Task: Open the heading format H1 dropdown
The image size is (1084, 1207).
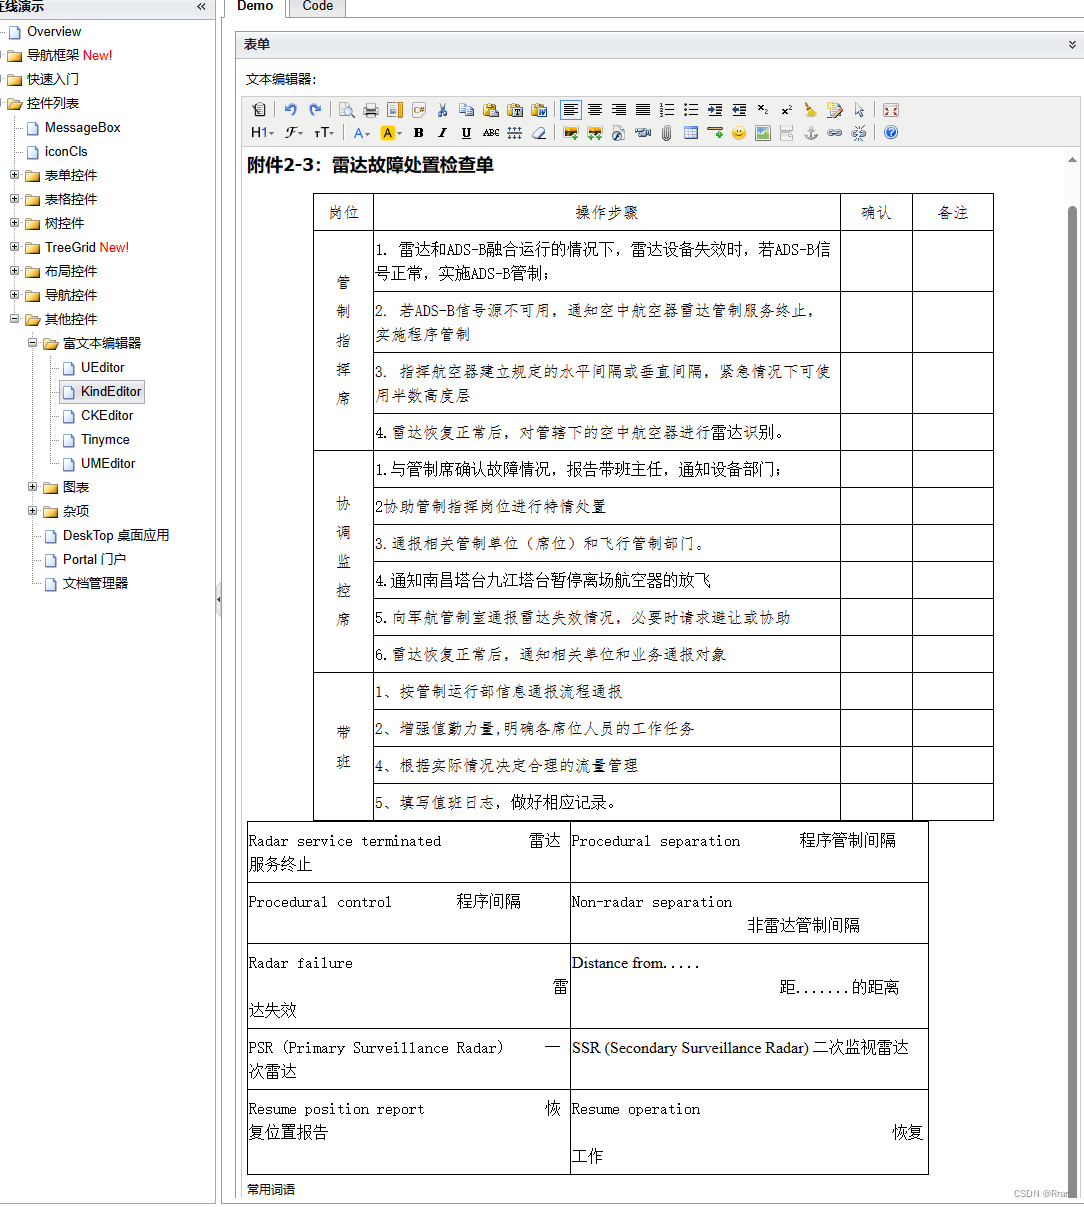Action: click(262, 133)
